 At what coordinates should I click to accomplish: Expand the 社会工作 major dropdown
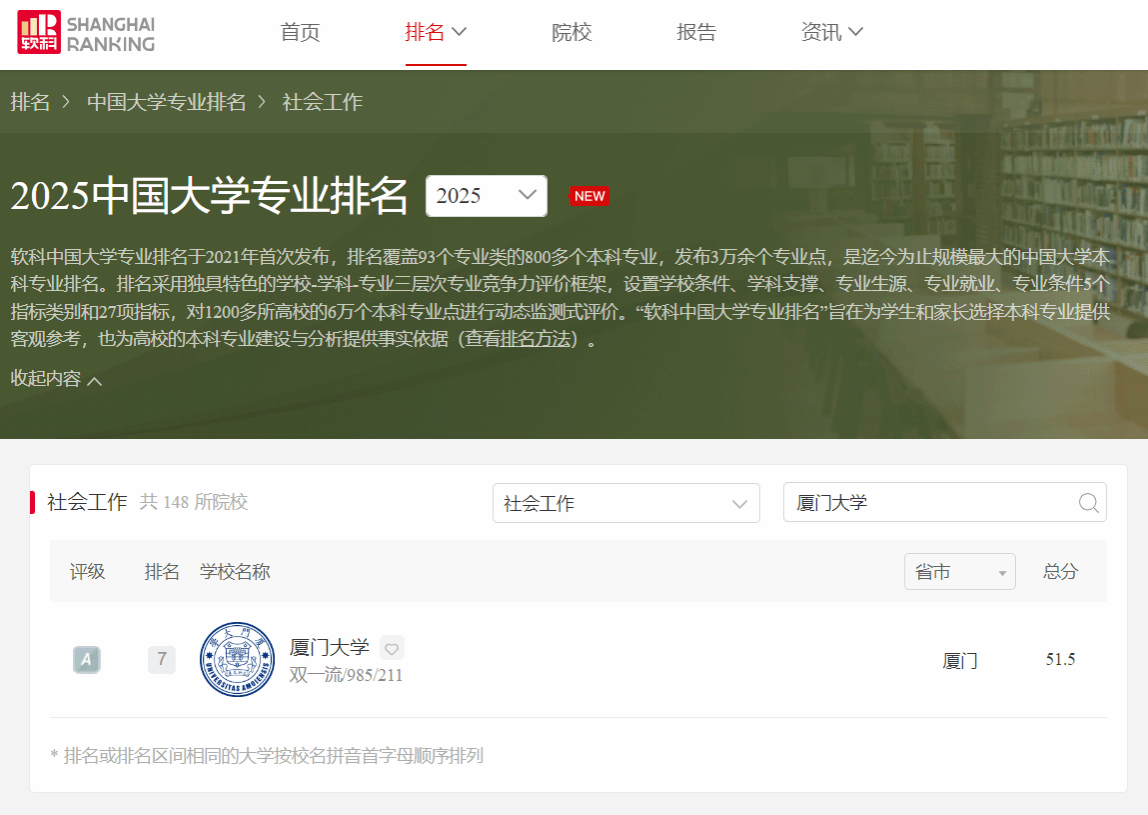pyautogui.click(x=626, y=503)
